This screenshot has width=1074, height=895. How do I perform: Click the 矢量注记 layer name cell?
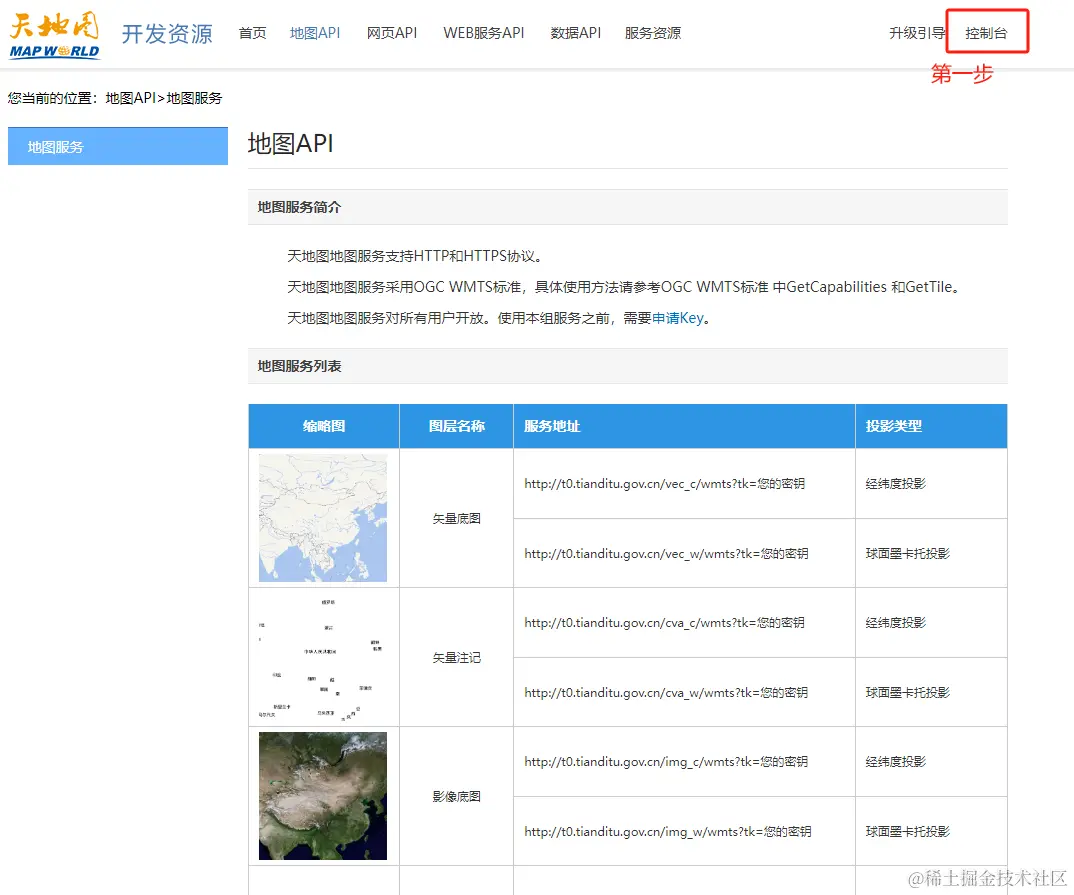(x=456, y=657)
